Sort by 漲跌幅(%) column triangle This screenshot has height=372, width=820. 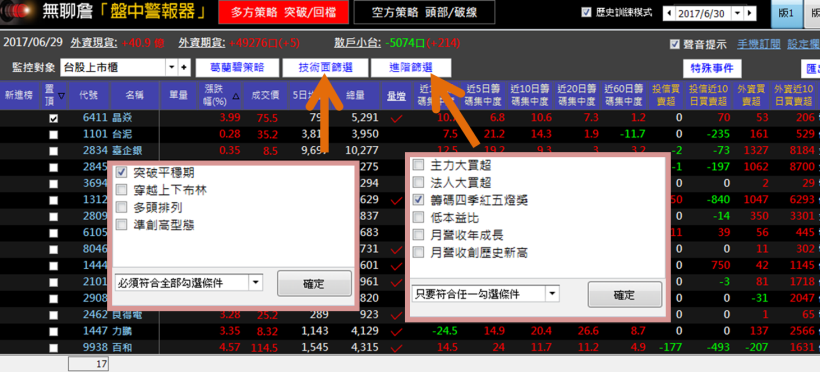tap(235, 96)
